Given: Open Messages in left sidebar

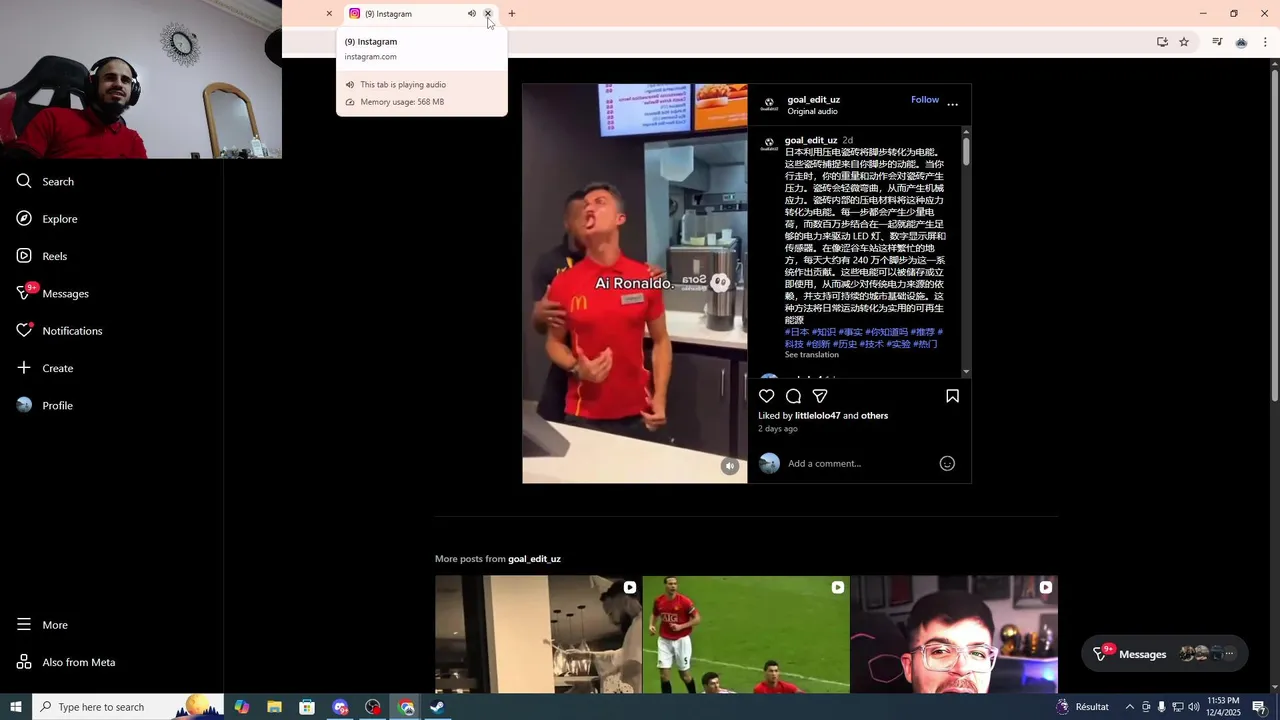Looking at the screenshot, I should (x=53, y=293).
